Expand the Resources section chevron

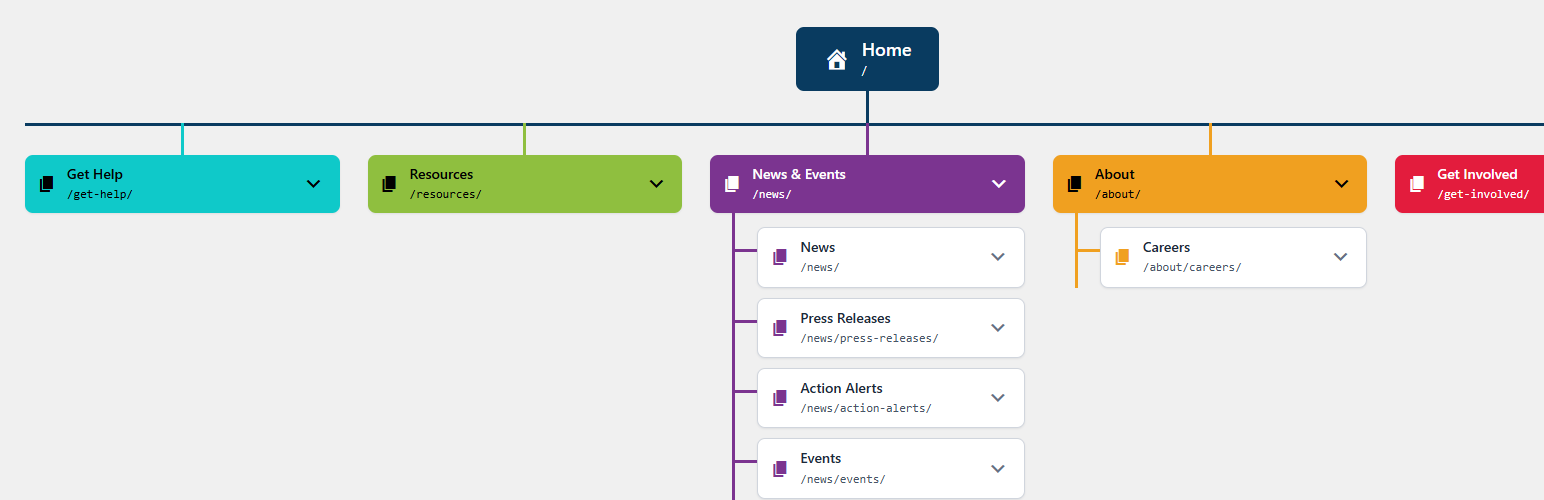coord(656,184)
